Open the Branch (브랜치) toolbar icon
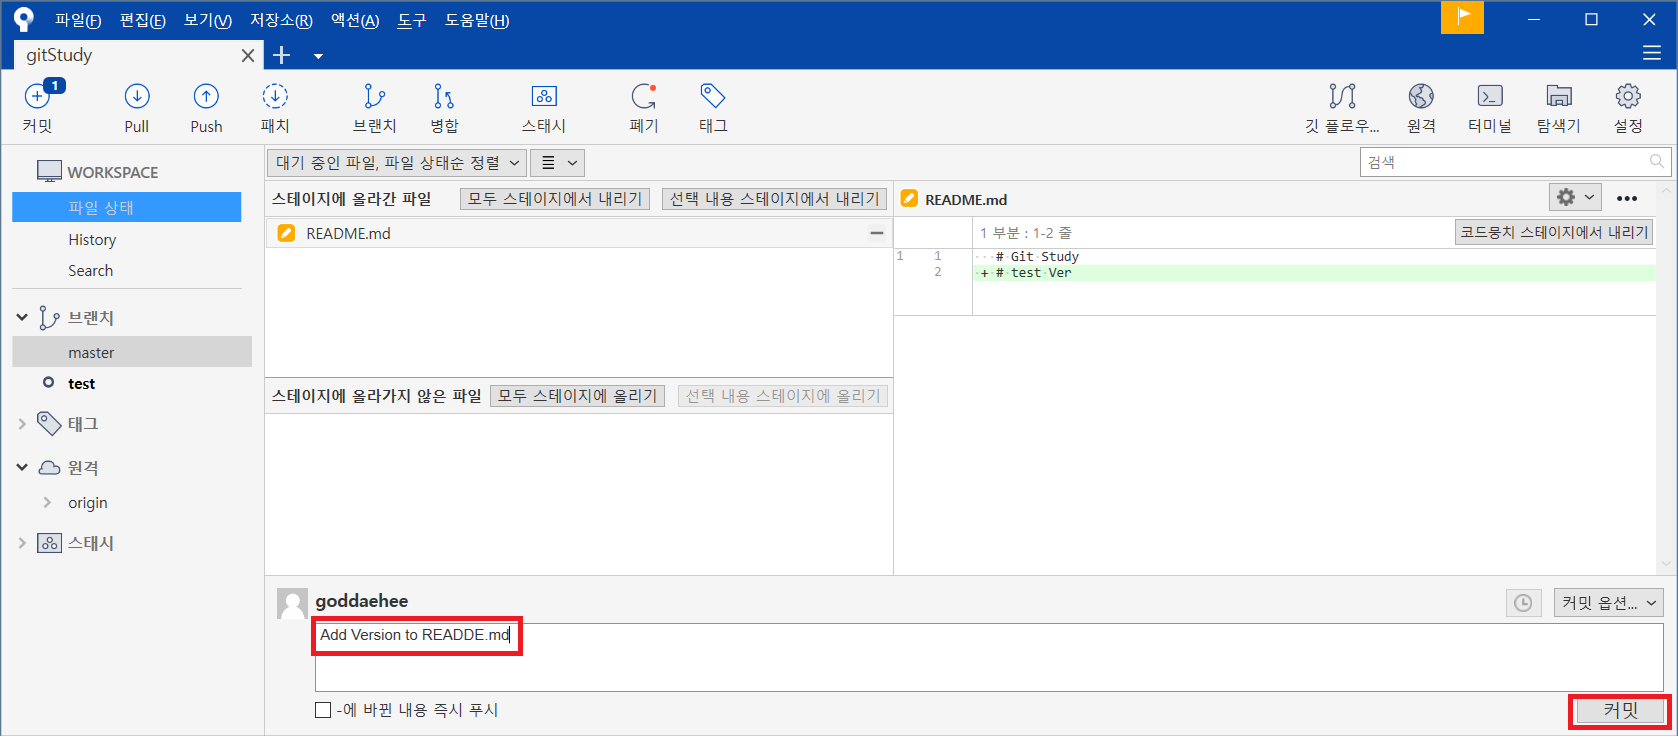The image size is (1678, 737). (374, 96)
